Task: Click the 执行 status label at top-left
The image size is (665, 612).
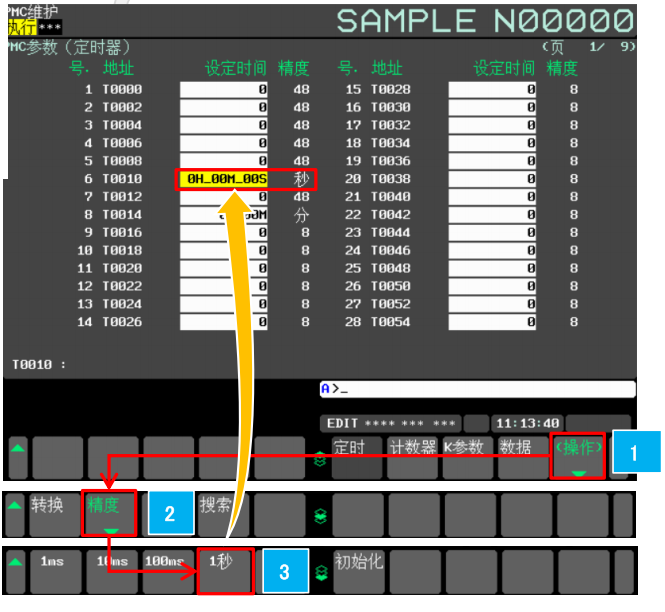Action: point(22,28)
